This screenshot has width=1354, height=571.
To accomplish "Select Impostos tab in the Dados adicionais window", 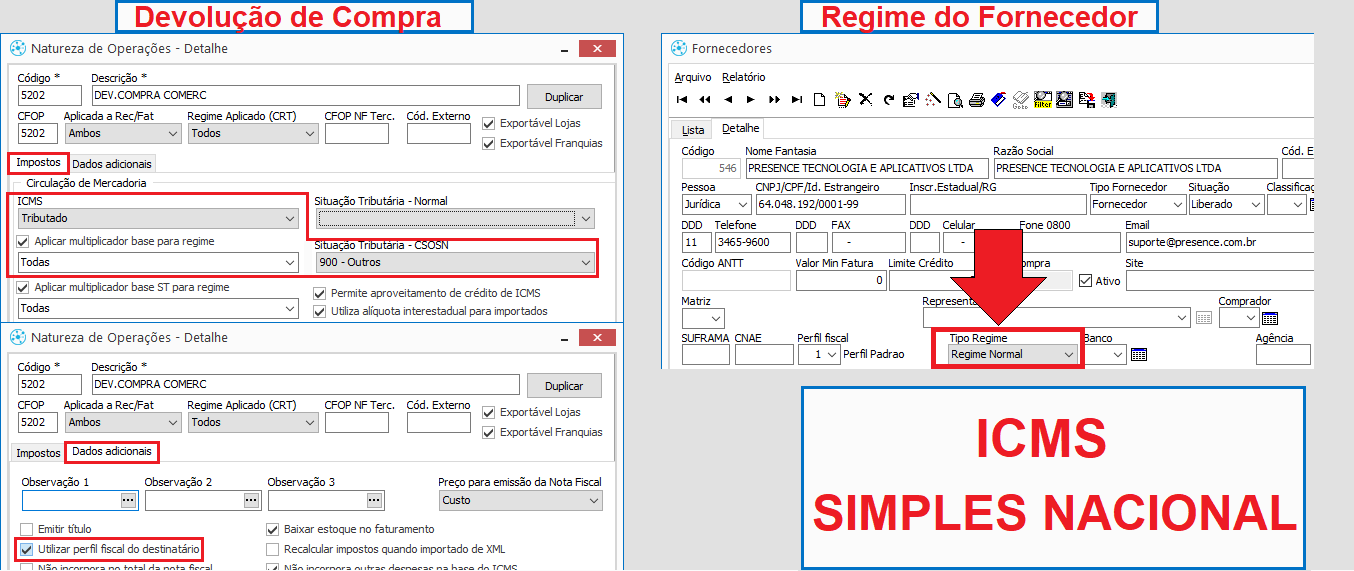I will pos(38,453).
